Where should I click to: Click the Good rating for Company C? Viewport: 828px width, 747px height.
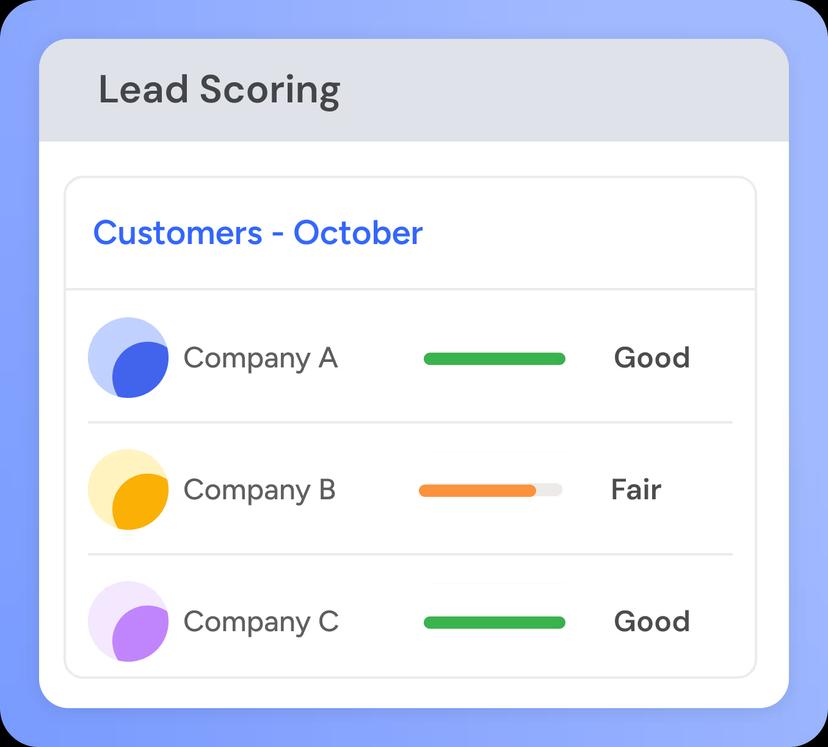tap(652, 621)
